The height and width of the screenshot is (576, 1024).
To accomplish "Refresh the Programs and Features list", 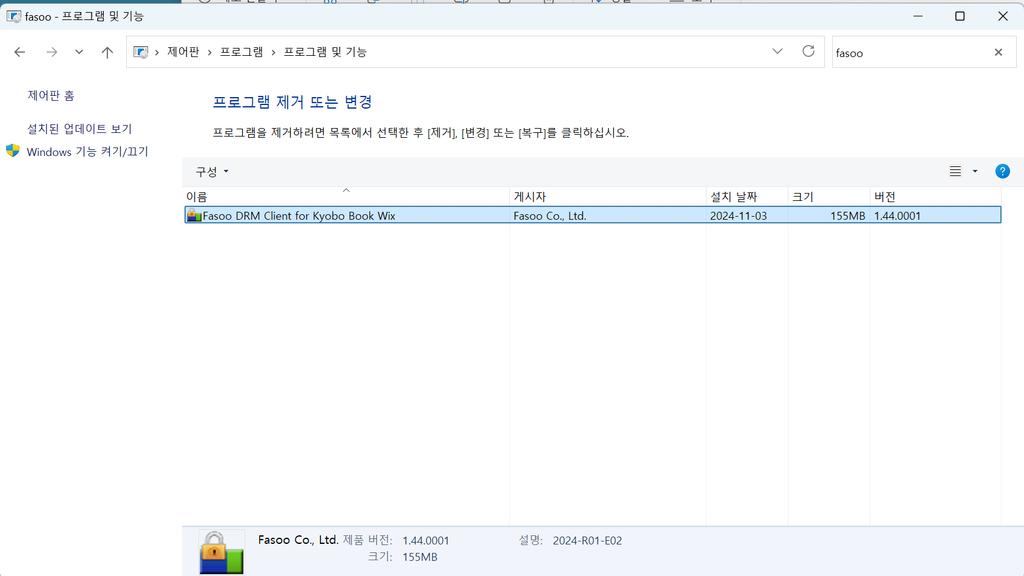I will click(808, 52).
